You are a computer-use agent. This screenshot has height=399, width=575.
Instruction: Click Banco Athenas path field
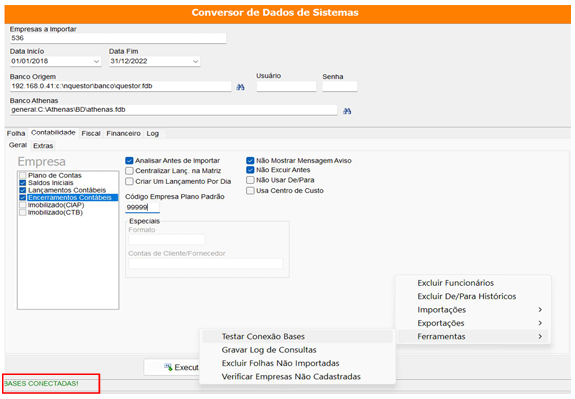173,110
